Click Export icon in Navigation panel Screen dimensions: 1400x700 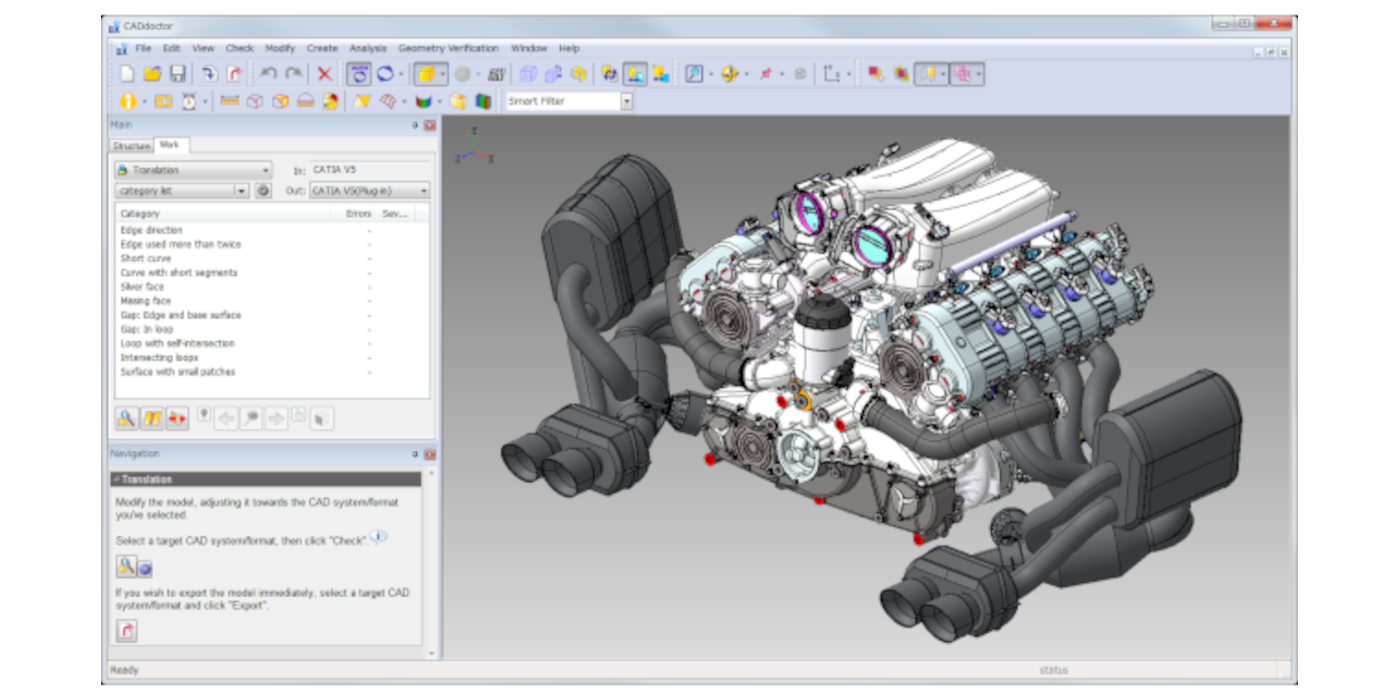[x=127, y=631]
